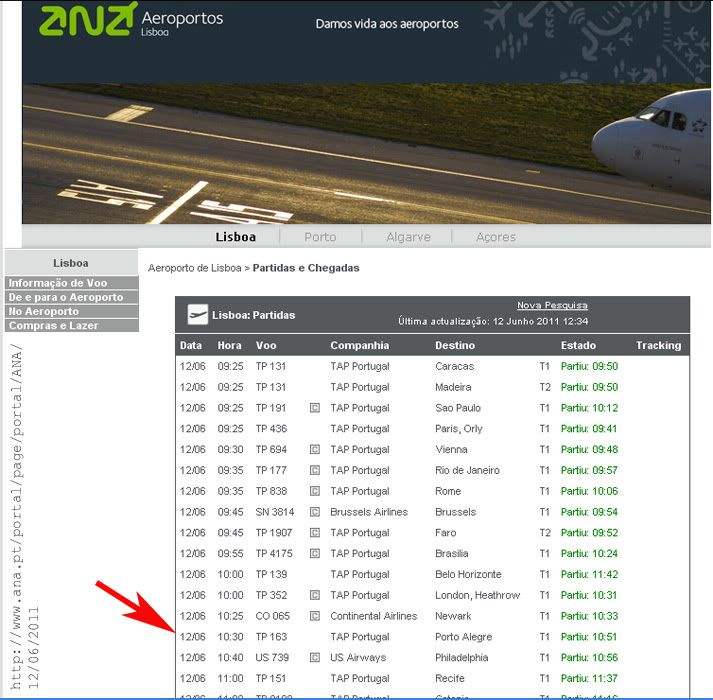The height and width of the screenshot is (700, 713).
Task: Click codeshare icon for flight TP 1907
Action: [x=315, y=533]
